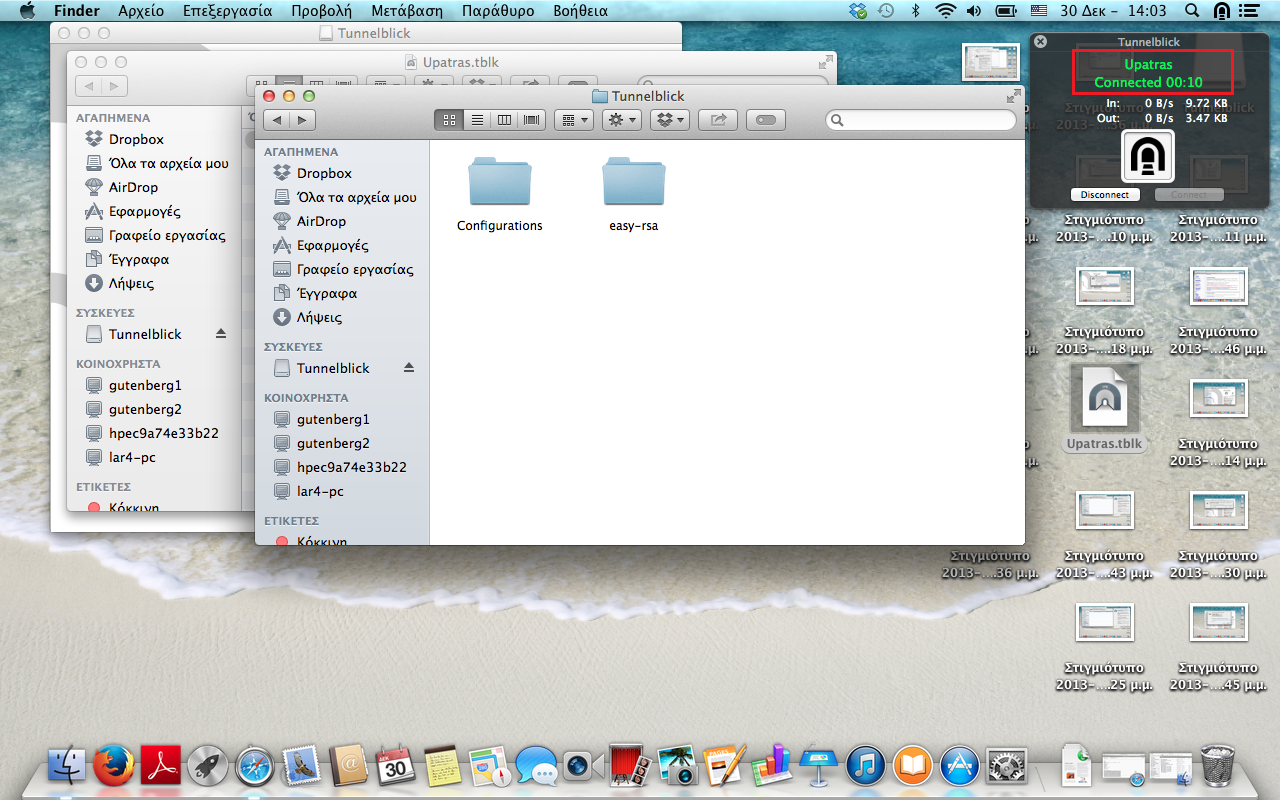Open the Apple menu
The width and height of the screenshot is (1280, 800).
tap(27, 11)
